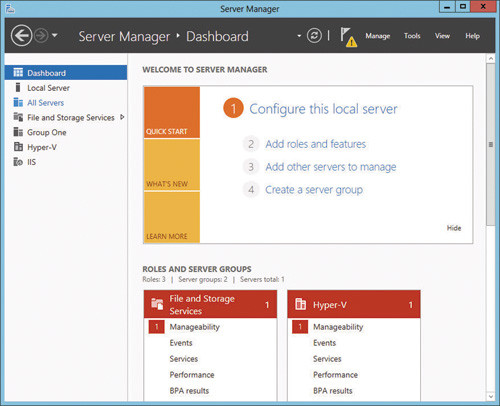The height and width of the screenshot is (406, 500).
Task: Click the Hyper-V tile header icon
Action: pos(300,304)
